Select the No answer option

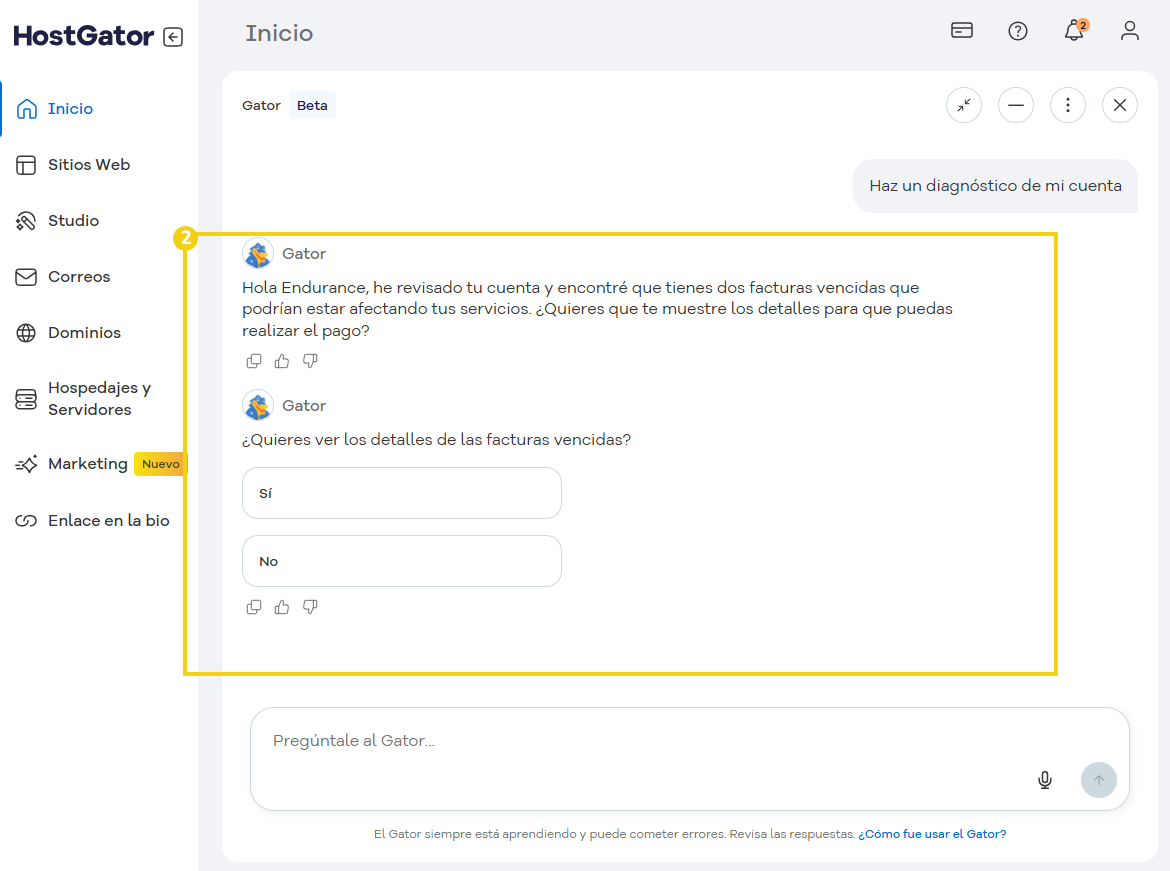tap(401, 561)
